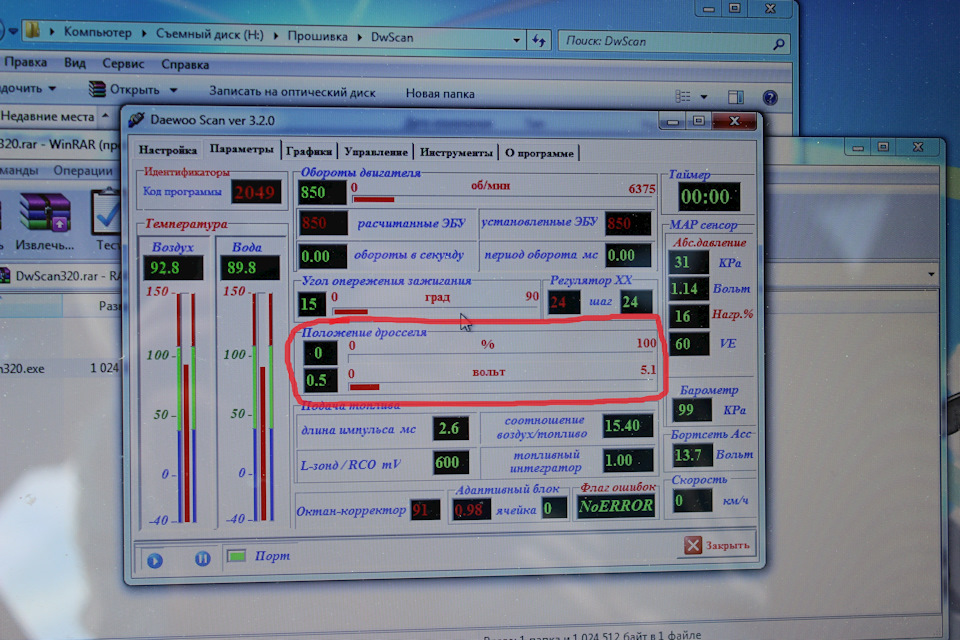The width and height of the screenshot is (960, 640).
Task: Expand the breadcrumb arrow after Компьютер
Action: (x=144, y=34)
